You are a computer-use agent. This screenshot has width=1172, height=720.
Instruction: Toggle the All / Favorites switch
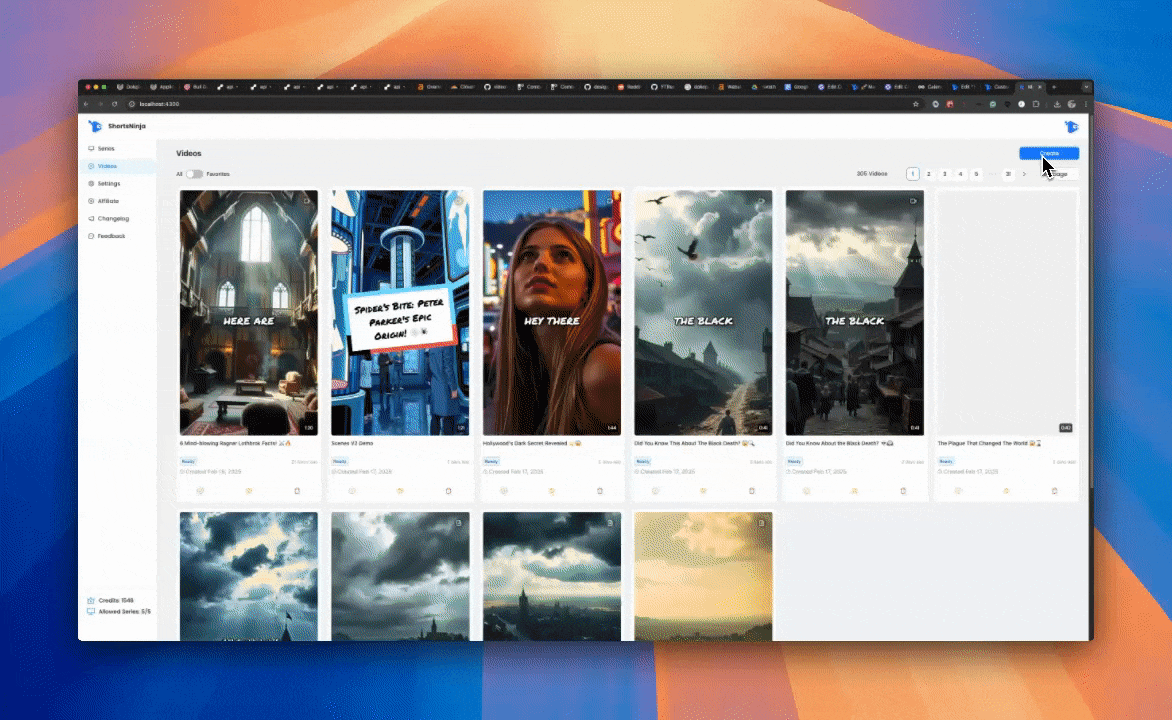194,174
